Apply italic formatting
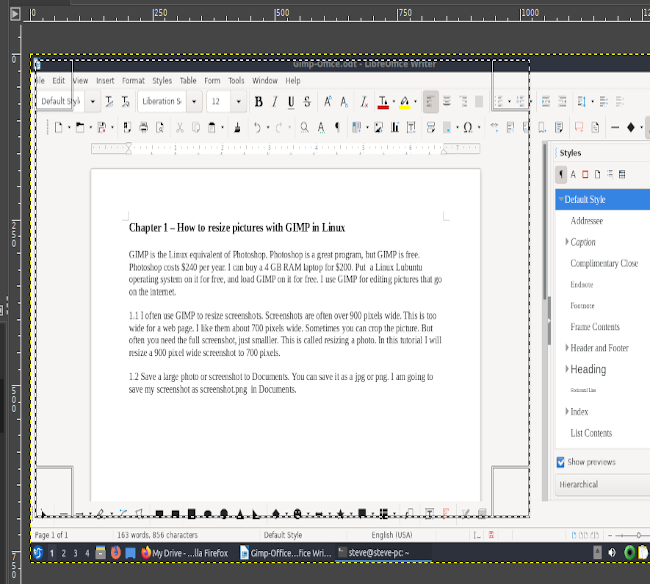Screen dimensions: 650x584 click(275, 102)
